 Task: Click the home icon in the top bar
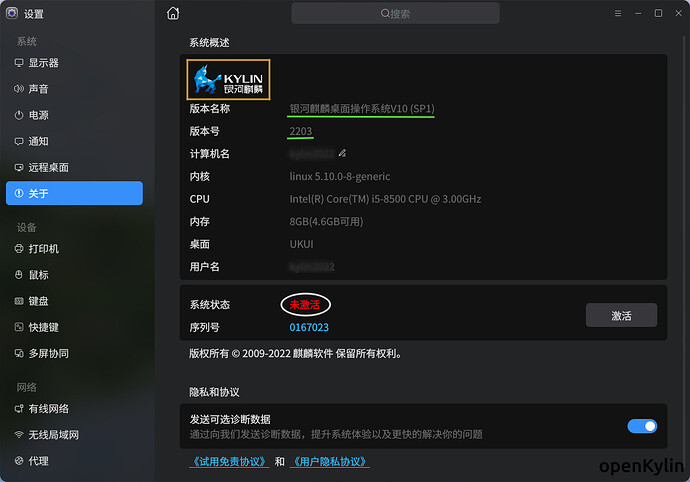(173, 13)
